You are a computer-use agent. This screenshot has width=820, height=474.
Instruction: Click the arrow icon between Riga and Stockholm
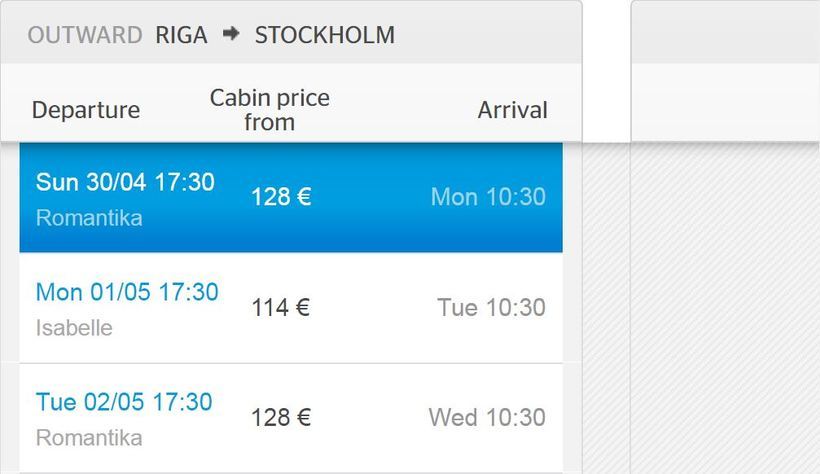point(231,35)
